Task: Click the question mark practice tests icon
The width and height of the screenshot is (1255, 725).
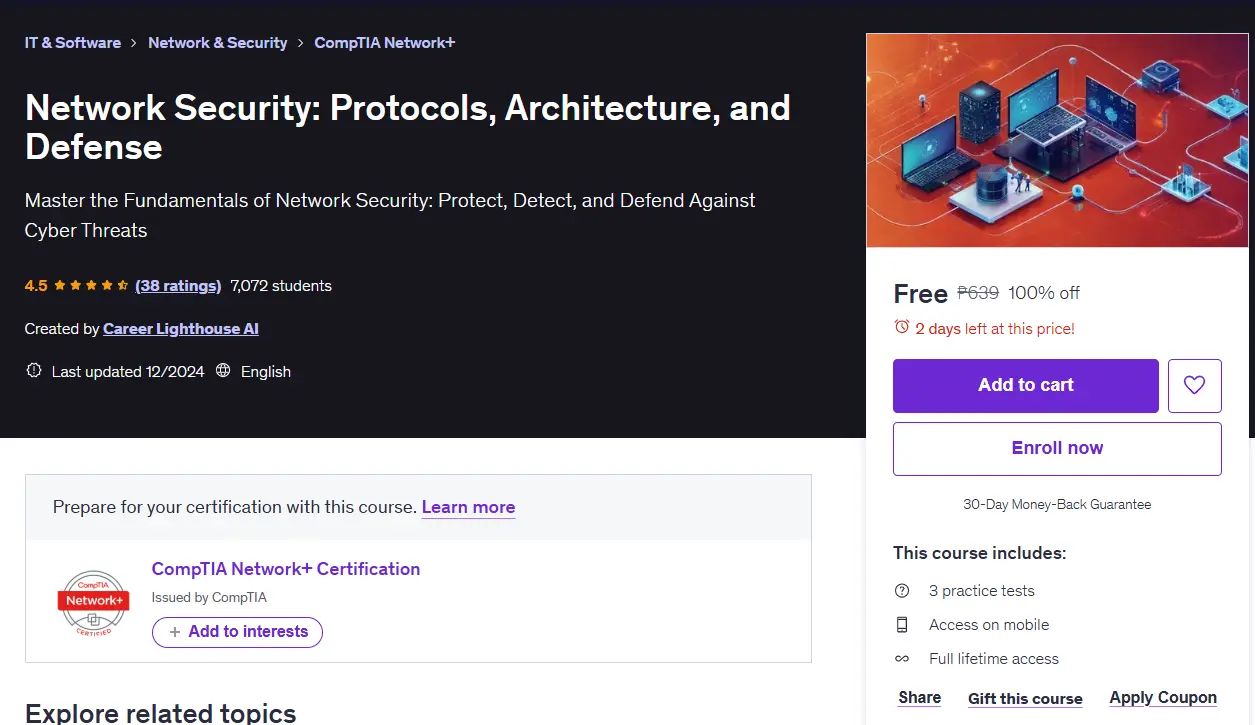Action: (x=902, y=591)
